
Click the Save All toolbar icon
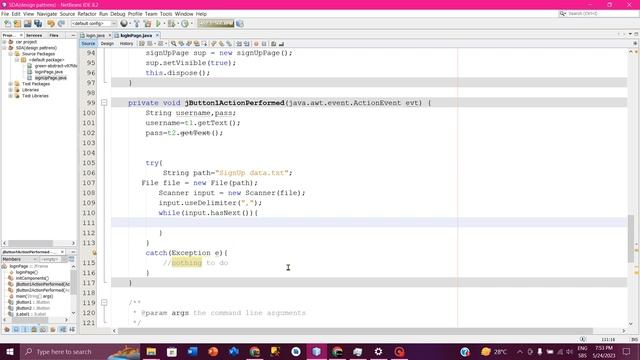(38, 24)
